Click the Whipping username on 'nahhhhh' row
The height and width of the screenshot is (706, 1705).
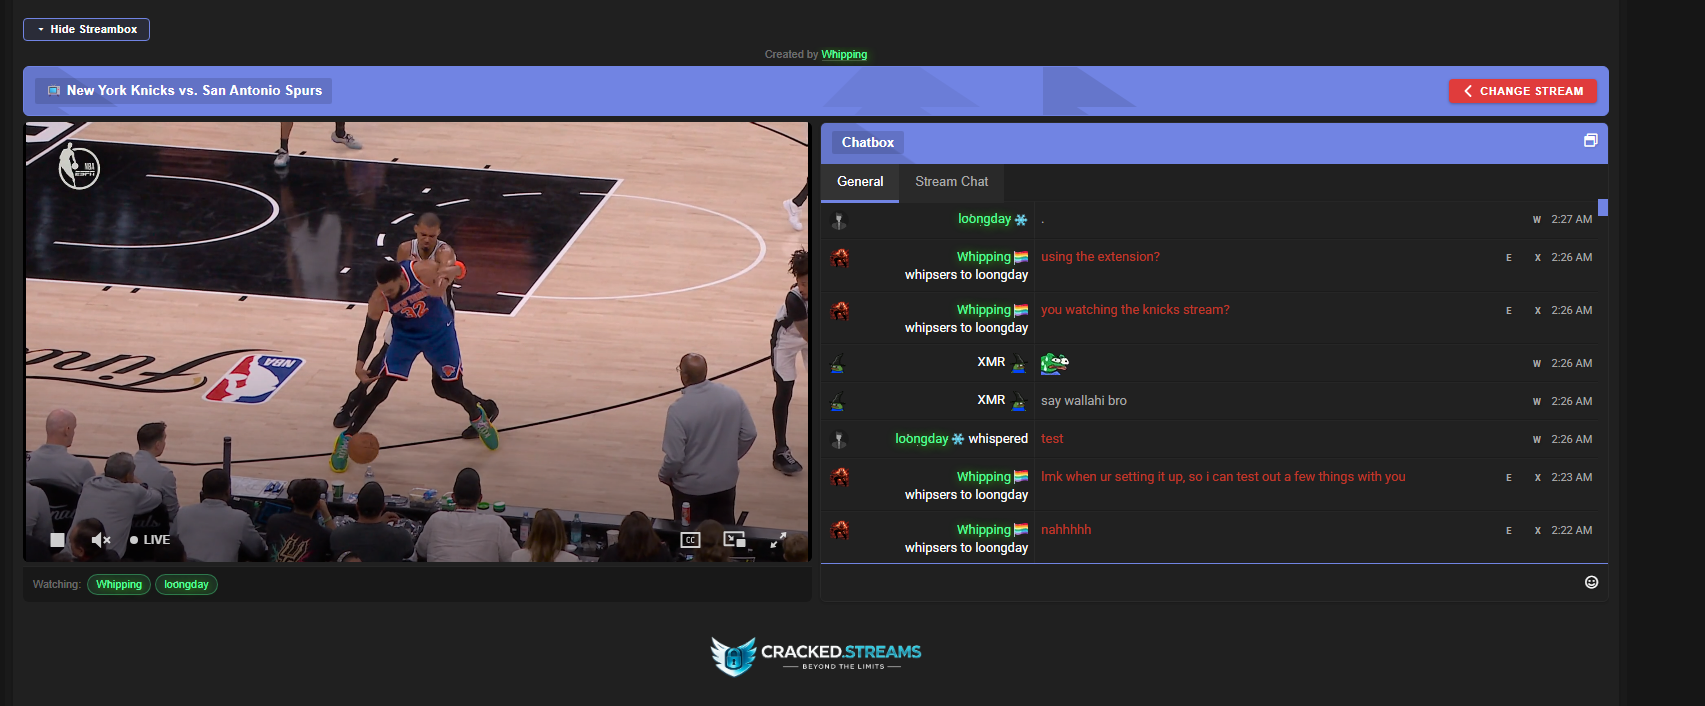coord(983,530)
